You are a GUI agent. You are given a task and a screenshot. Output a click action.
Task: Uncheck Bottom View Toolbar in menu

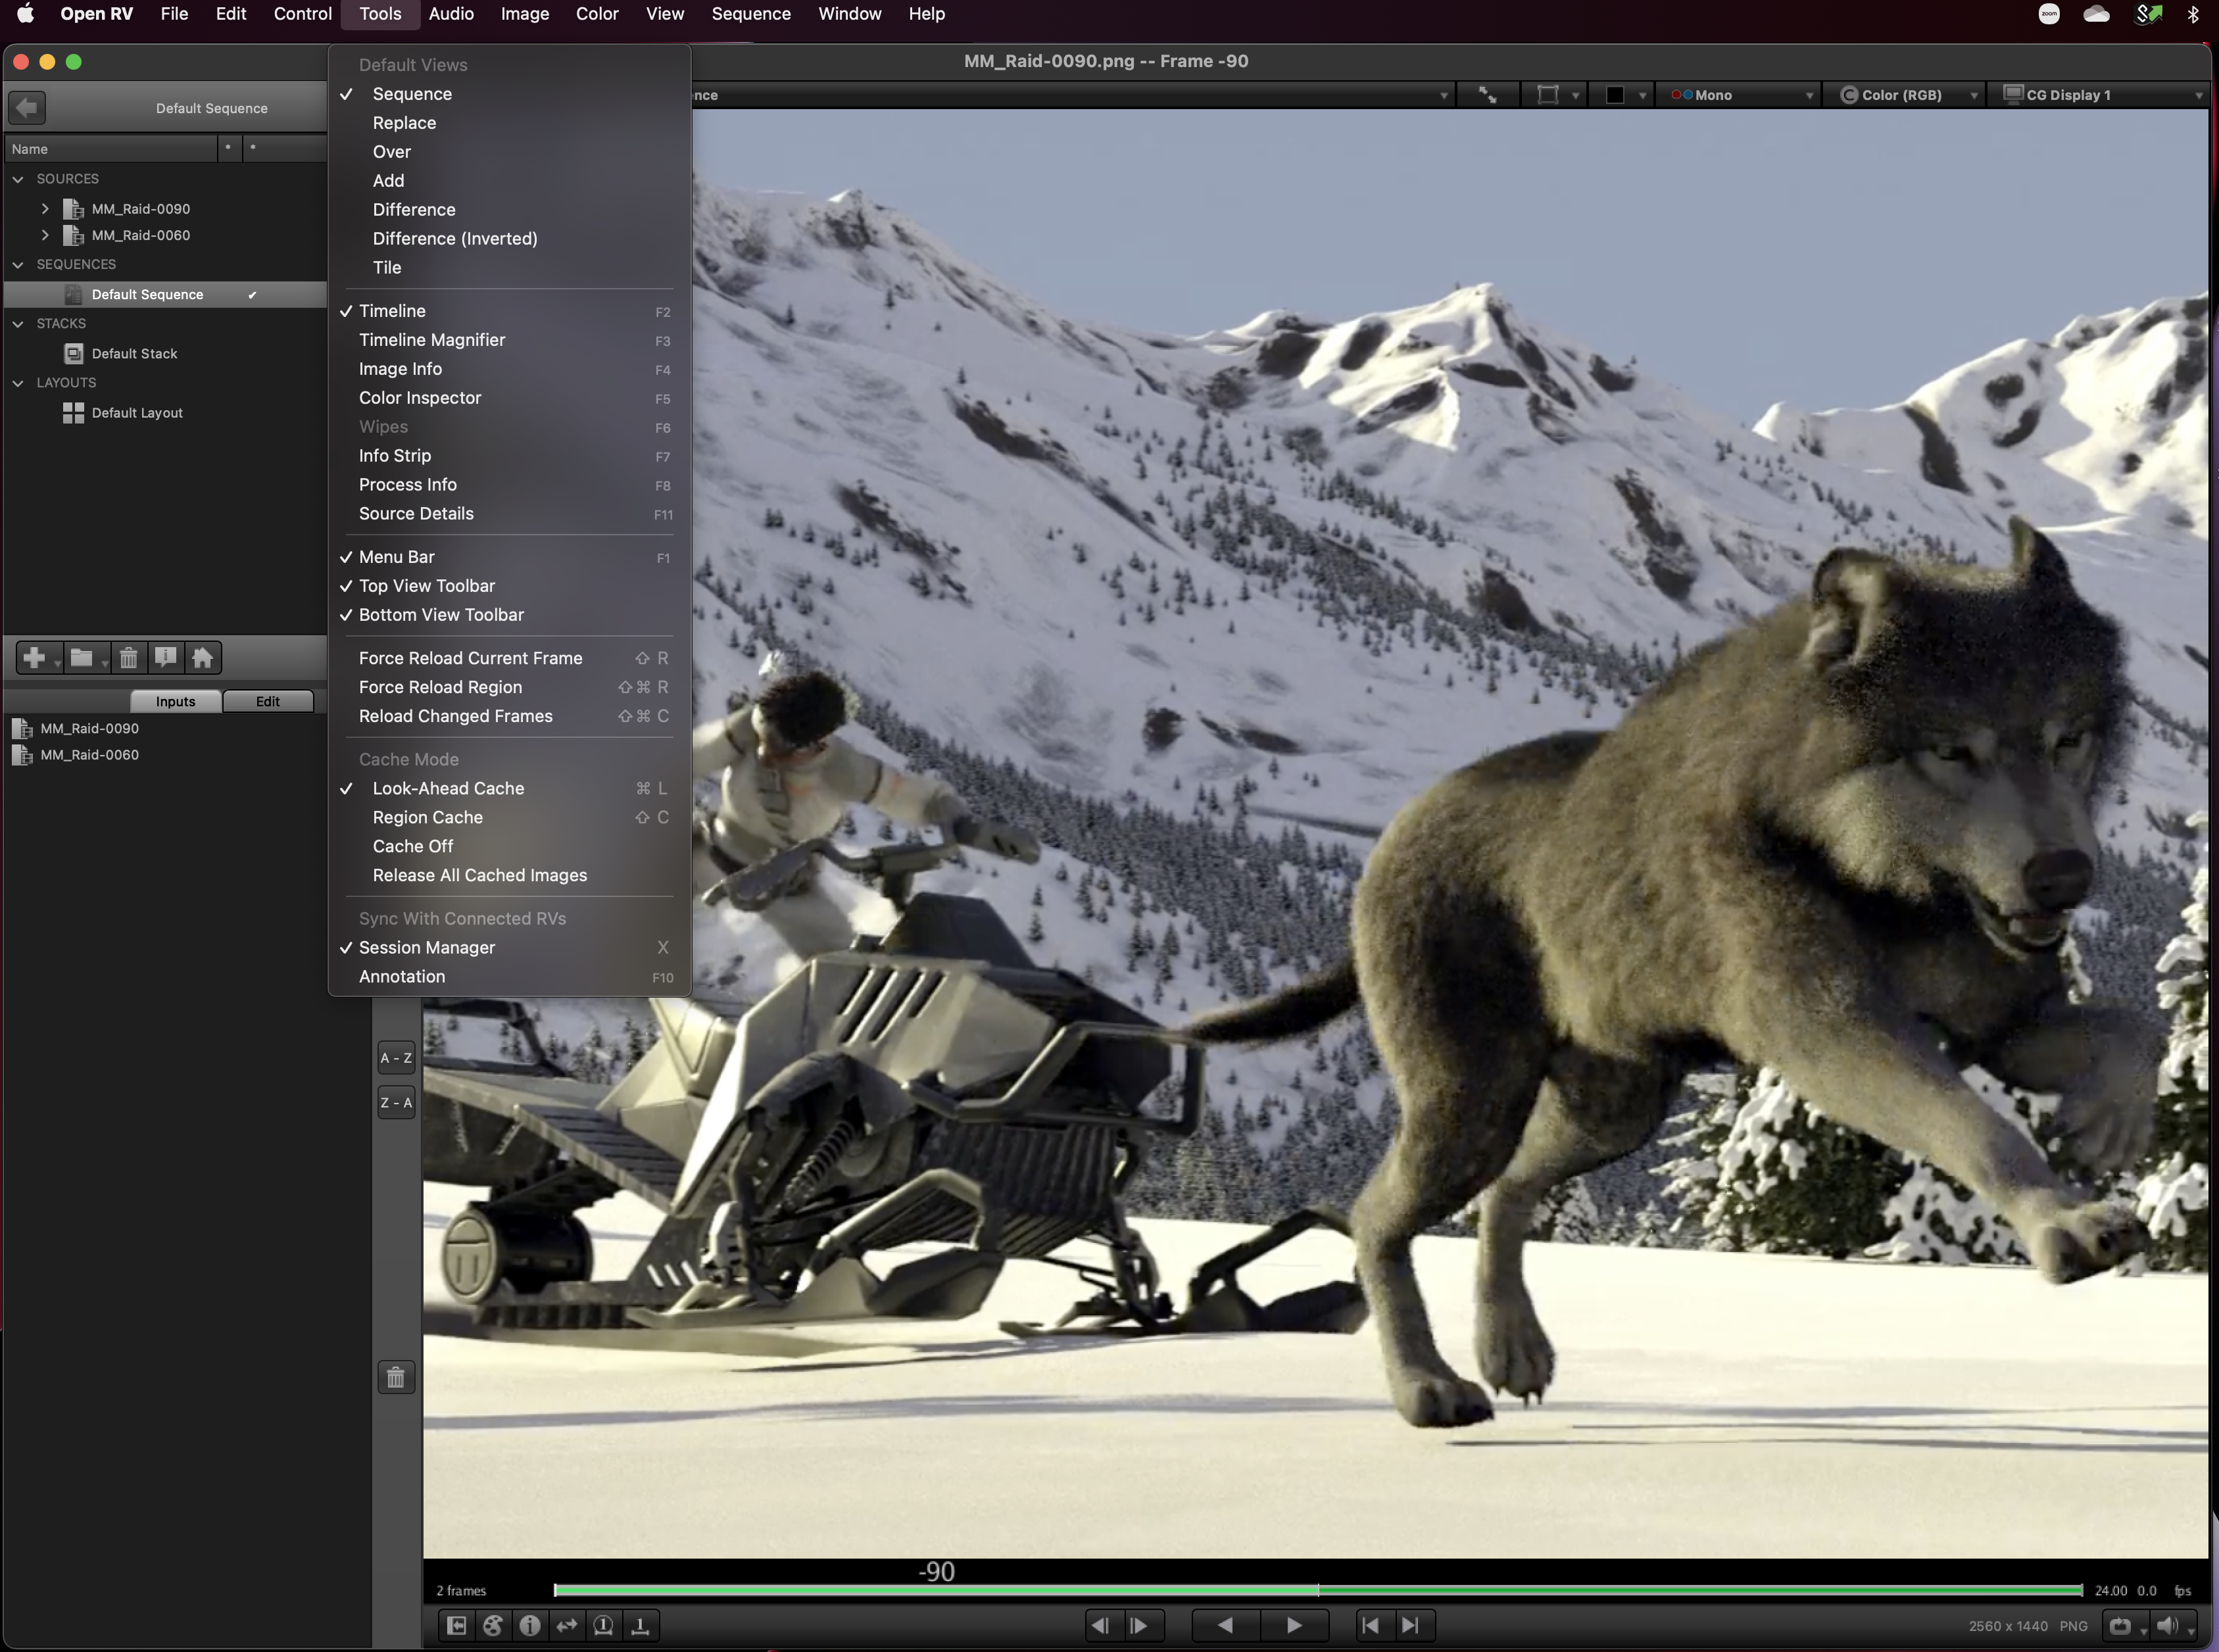[441, 615]
